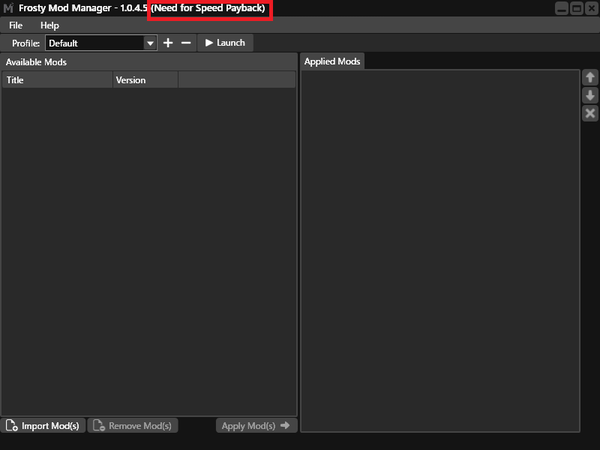Move selected mod up with arrow icon
600x450 pixels.
[590, 77]
